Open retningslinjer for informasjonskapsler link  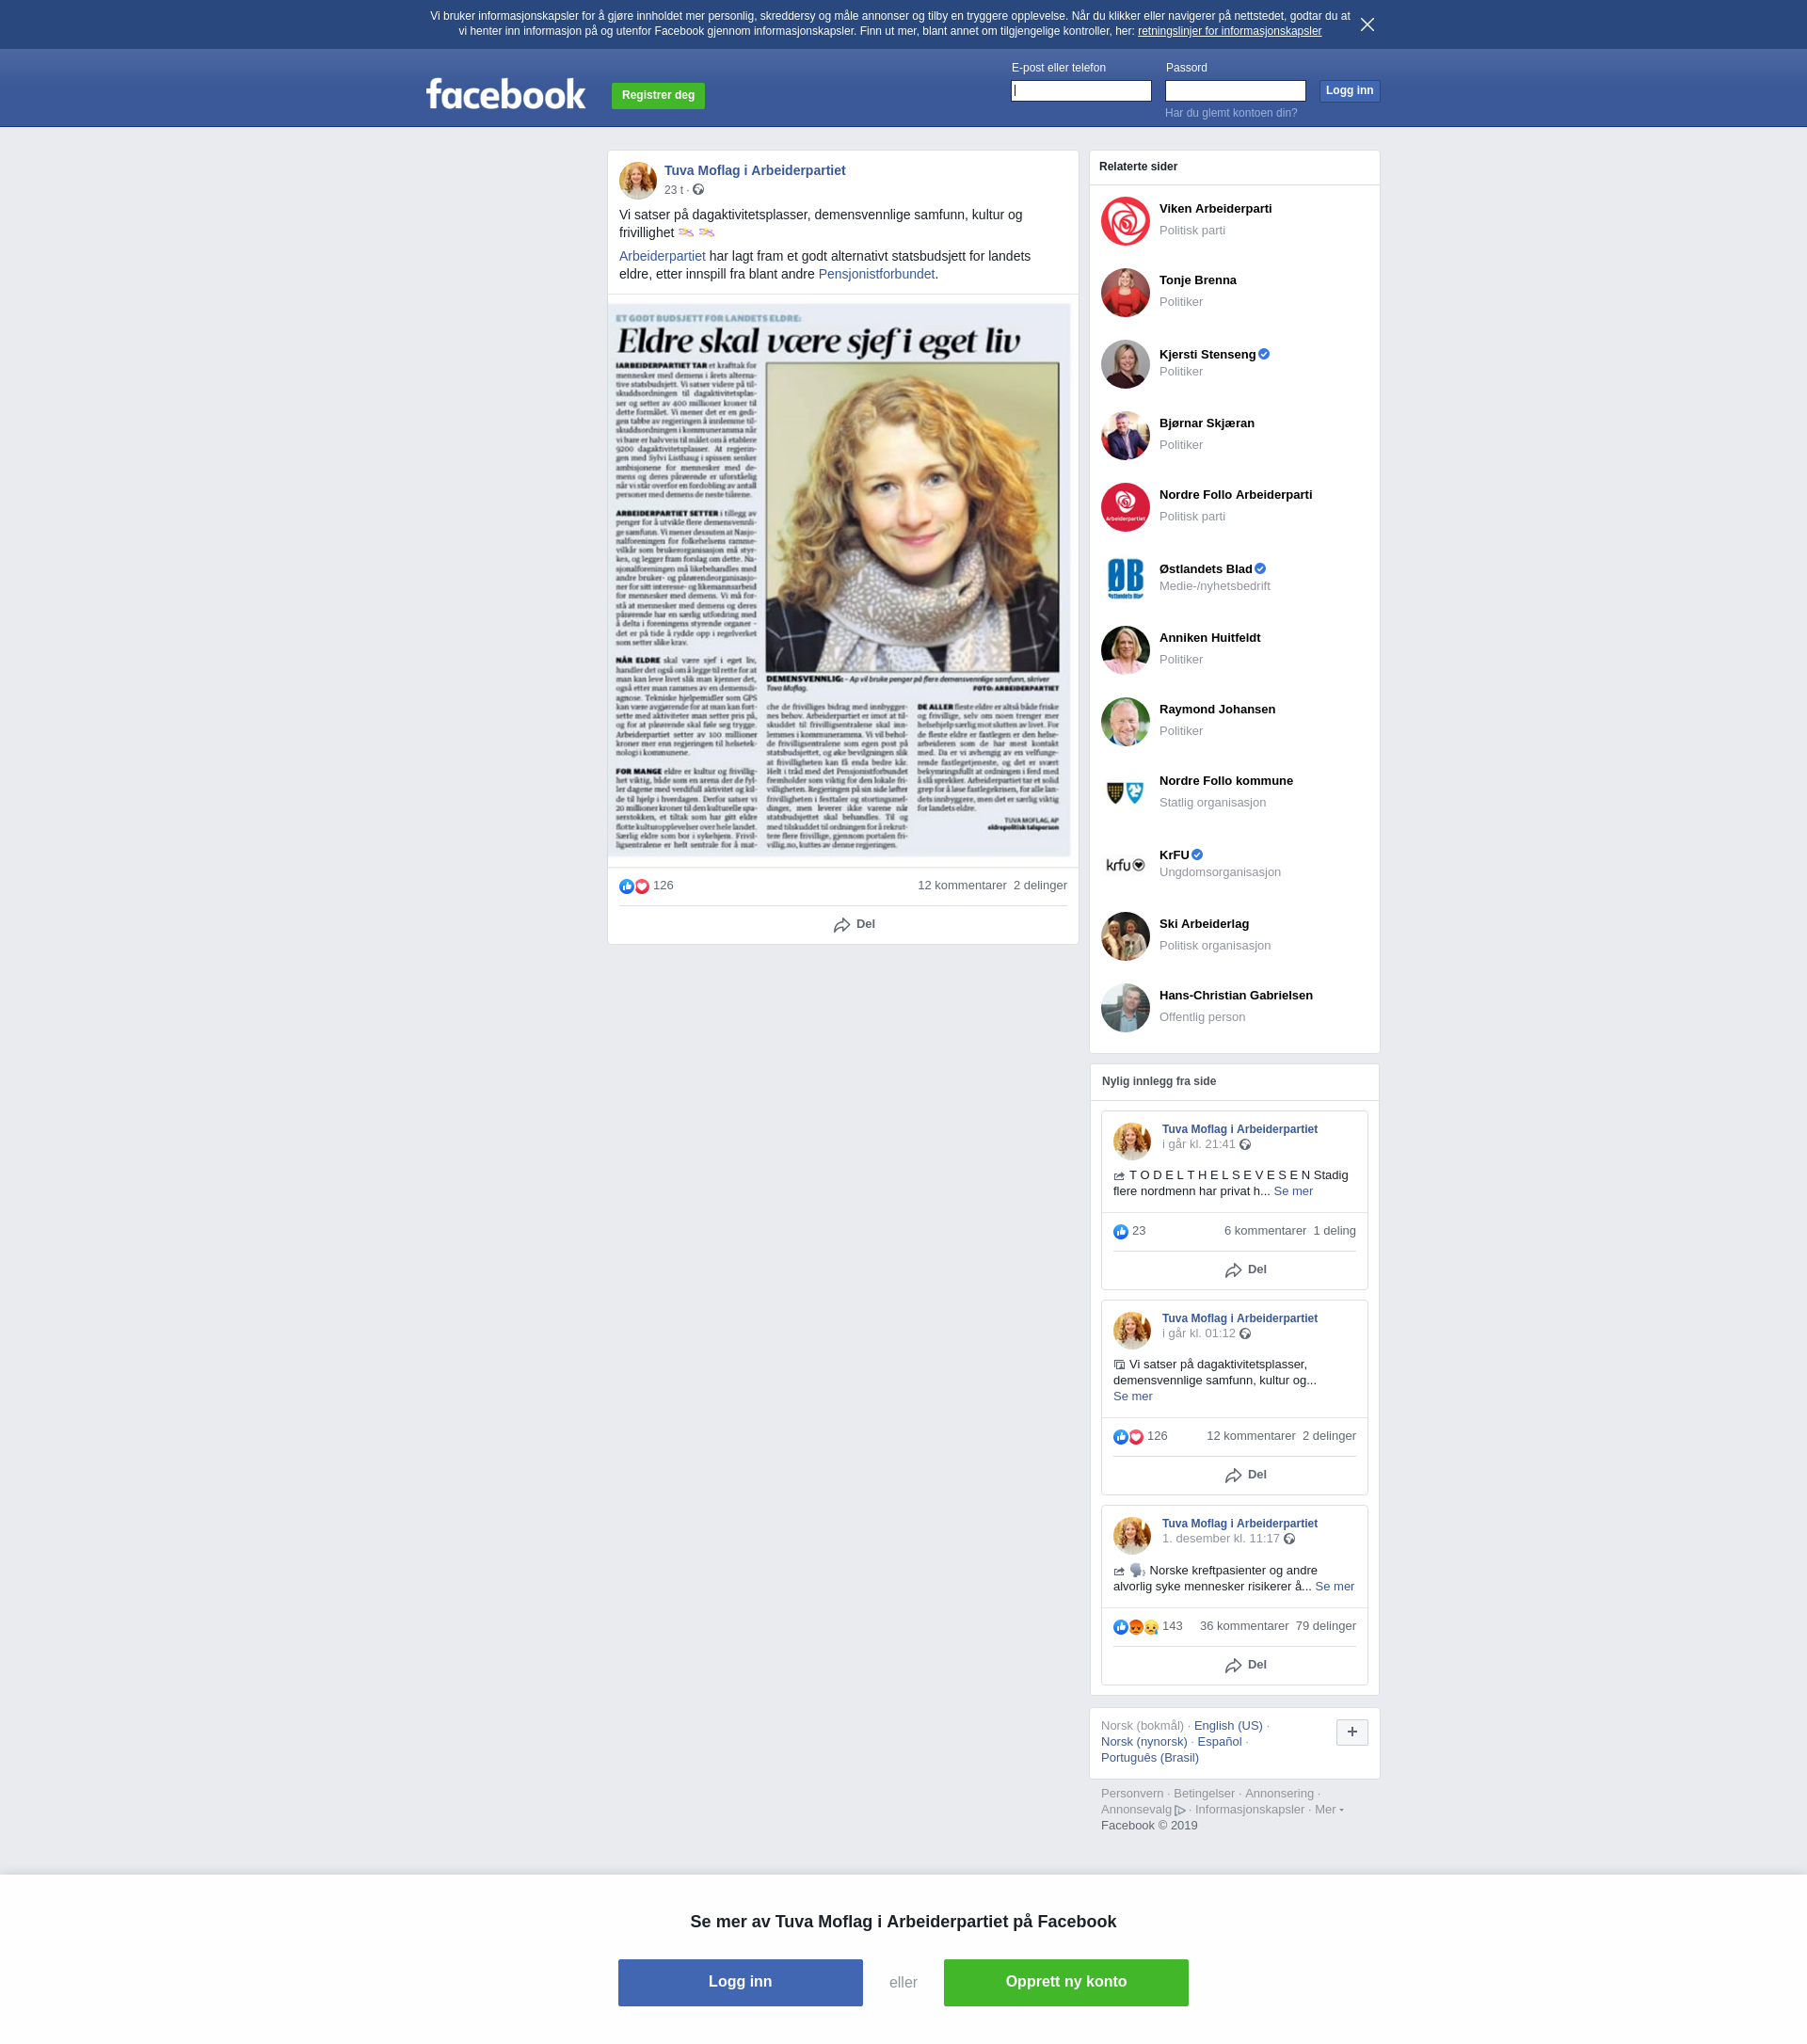[x=1229, y=31]
